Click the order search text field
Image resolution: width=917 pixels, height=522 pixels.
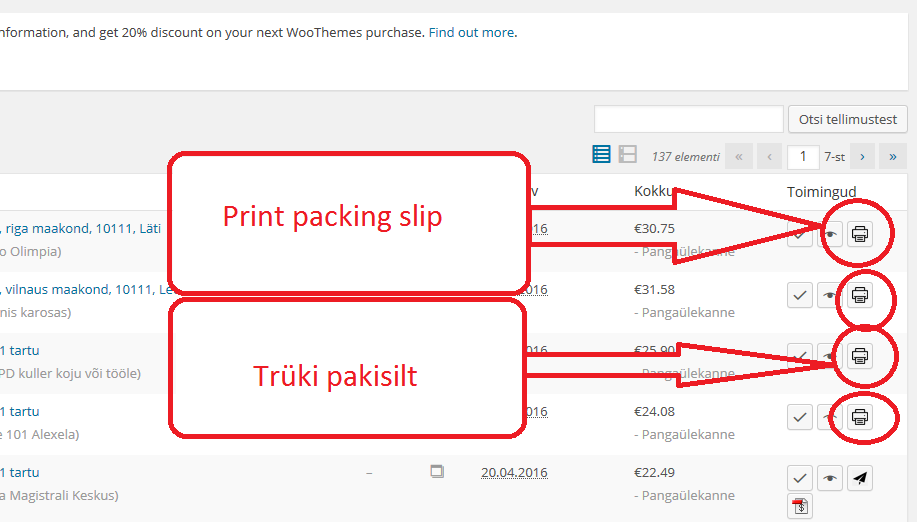click(688, 119)
